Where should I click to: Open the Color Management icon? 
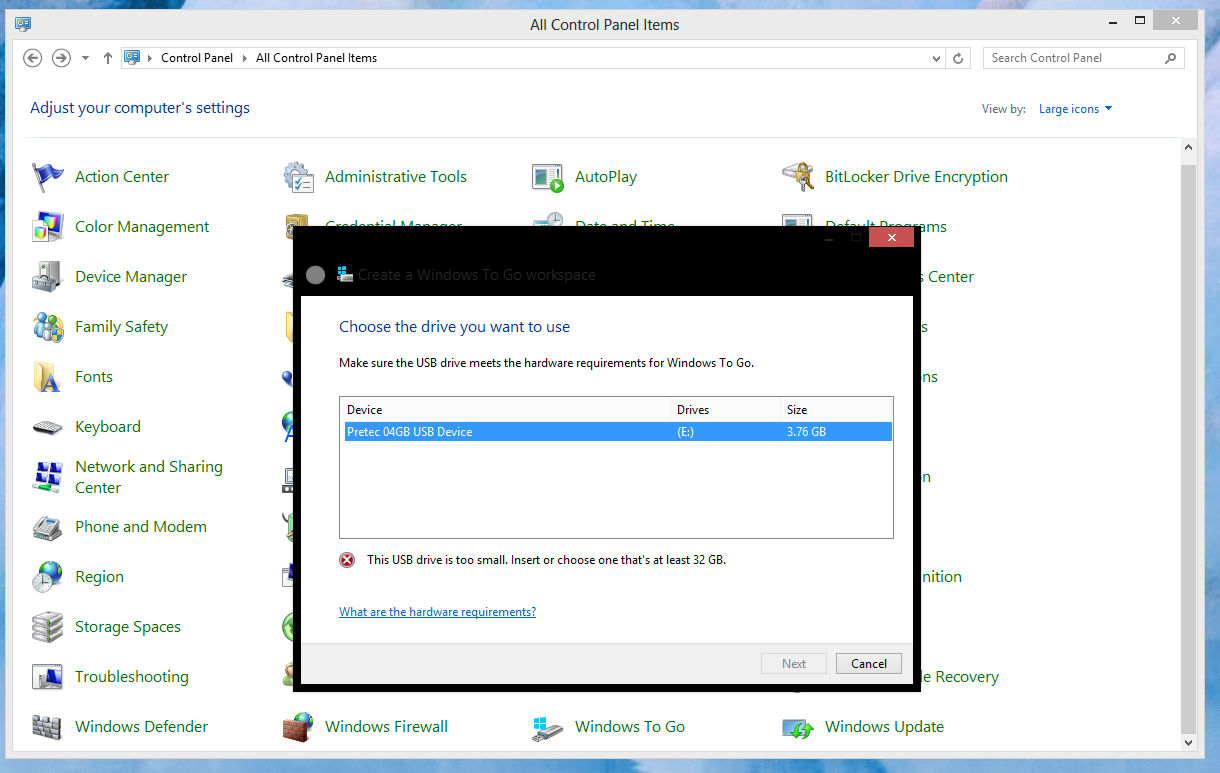point(48,227)
